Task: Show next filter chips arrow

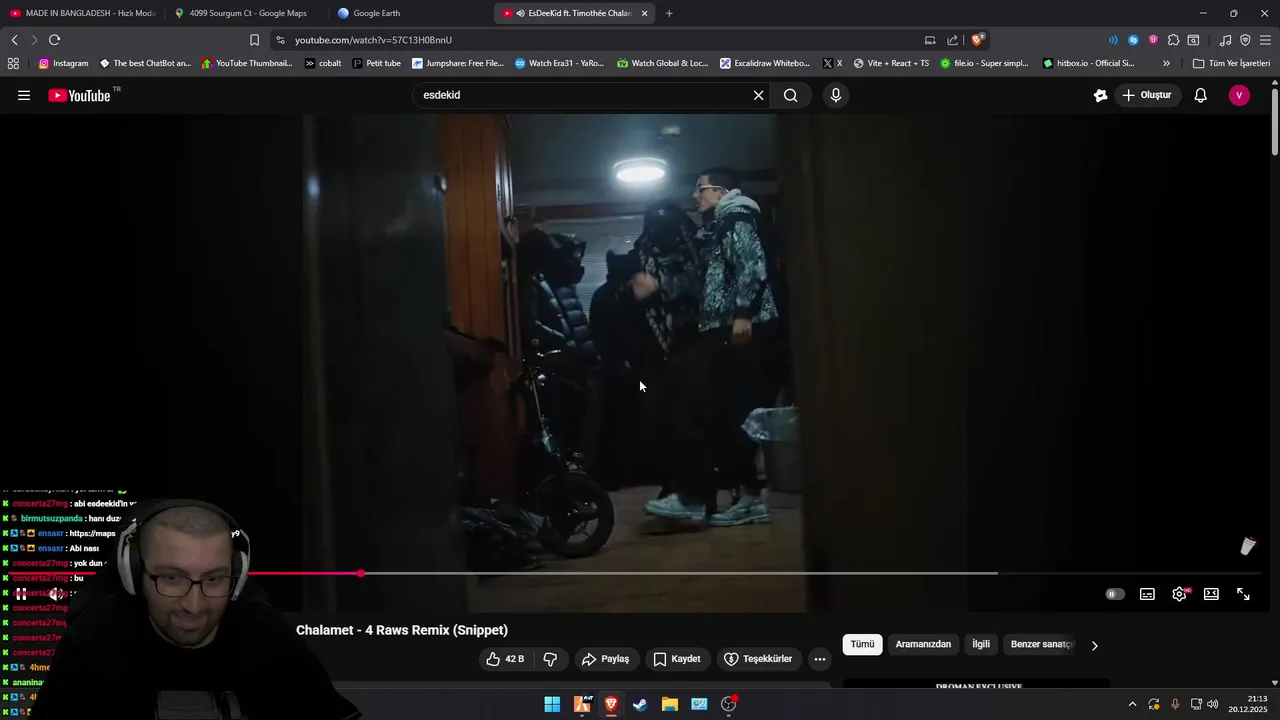Action: tap(1094, 646)
